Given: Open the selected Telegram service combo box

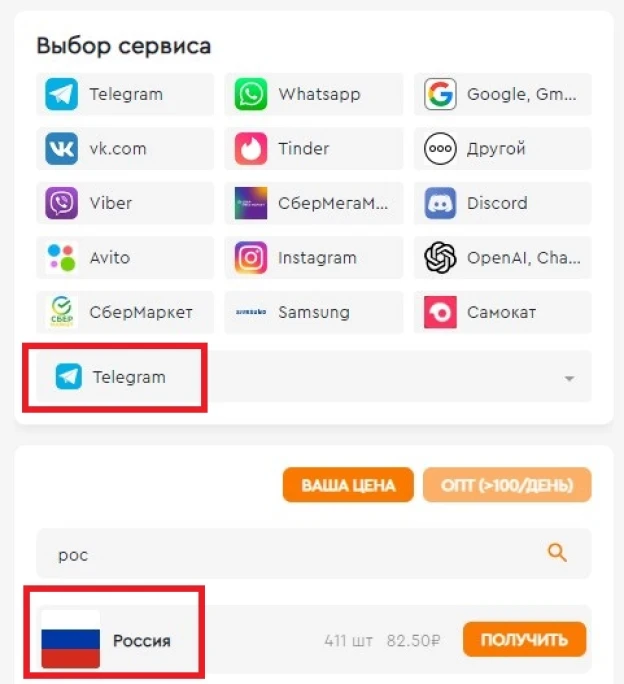Looking at the screenshot, I should 314,376.
